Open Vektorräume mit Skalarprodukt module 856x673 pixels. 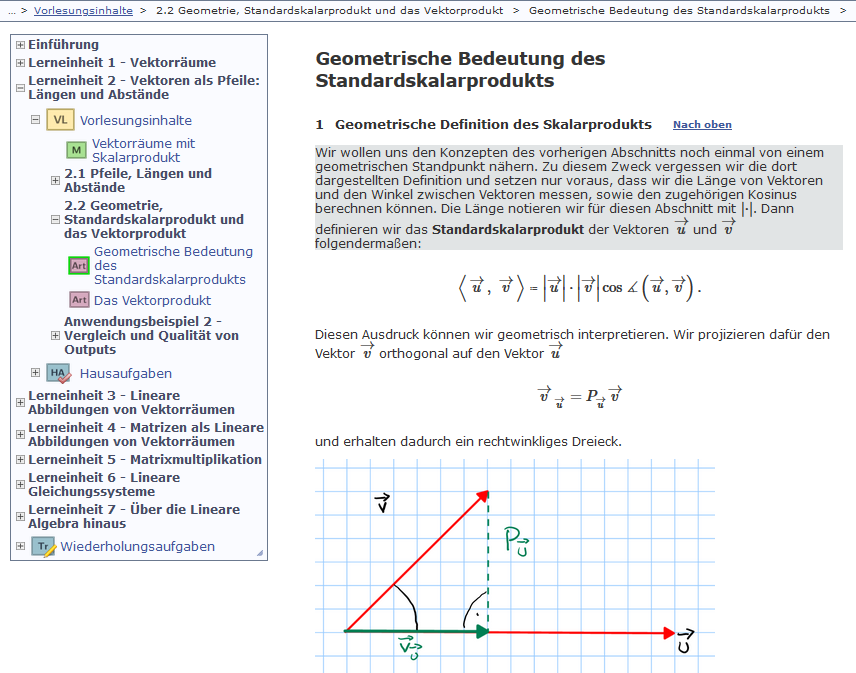click(x=143, y=150)
